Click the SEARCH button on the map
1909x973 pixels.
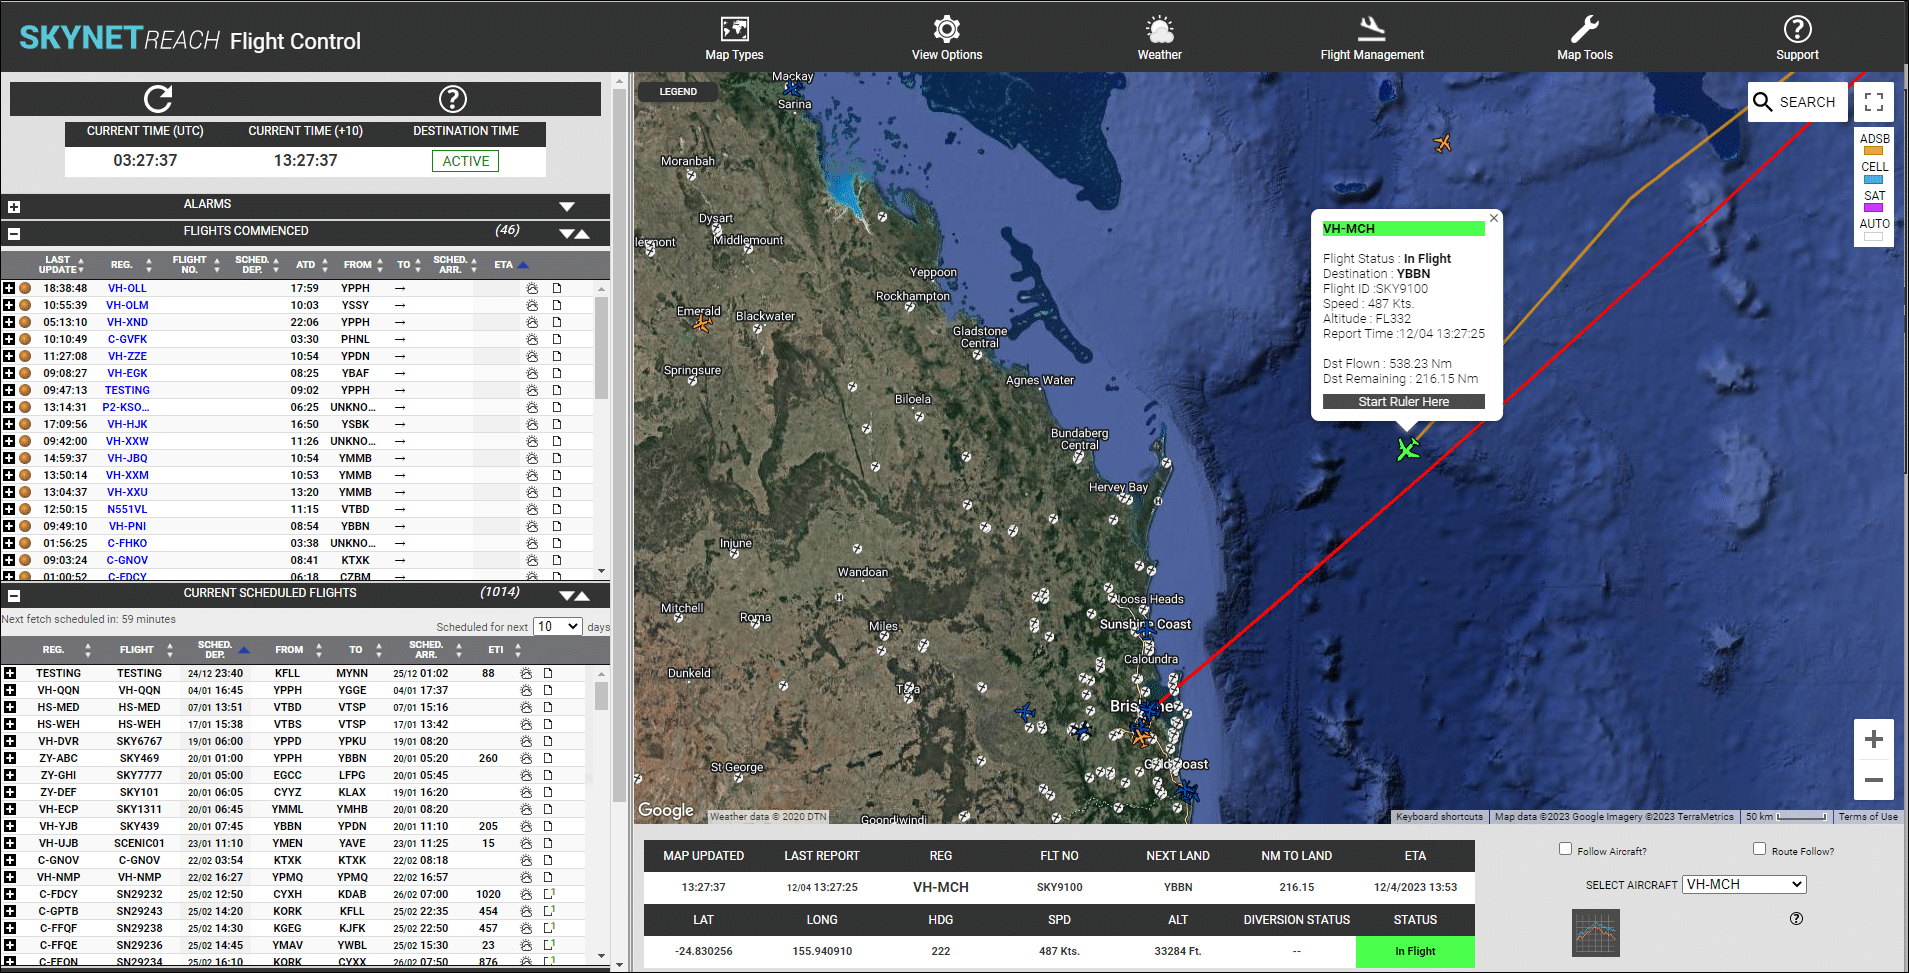(1797, 101)
